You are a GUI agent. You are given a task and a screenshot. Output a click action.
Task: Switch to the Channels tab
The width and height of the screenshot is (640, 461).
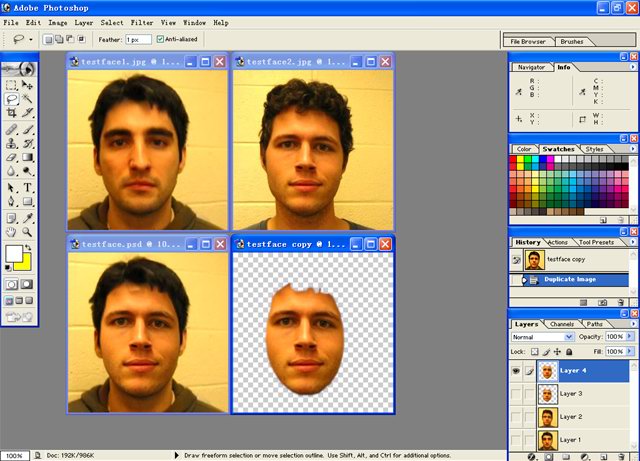(562, 324)
